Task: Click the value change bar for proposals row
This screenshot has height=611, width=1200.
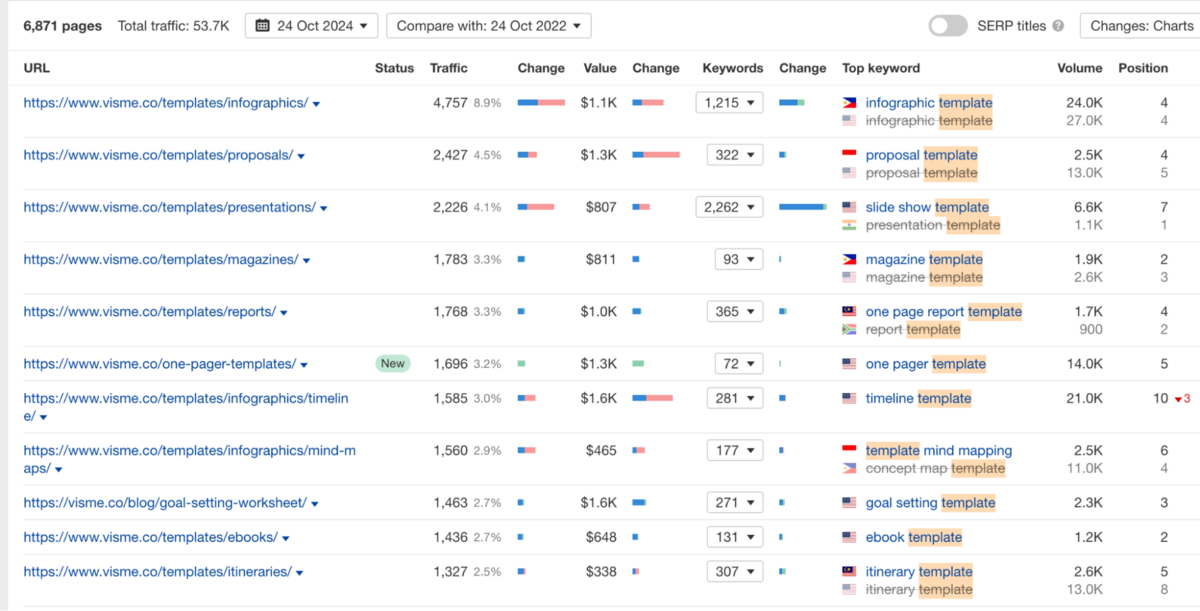Action: tap(656, 155)
